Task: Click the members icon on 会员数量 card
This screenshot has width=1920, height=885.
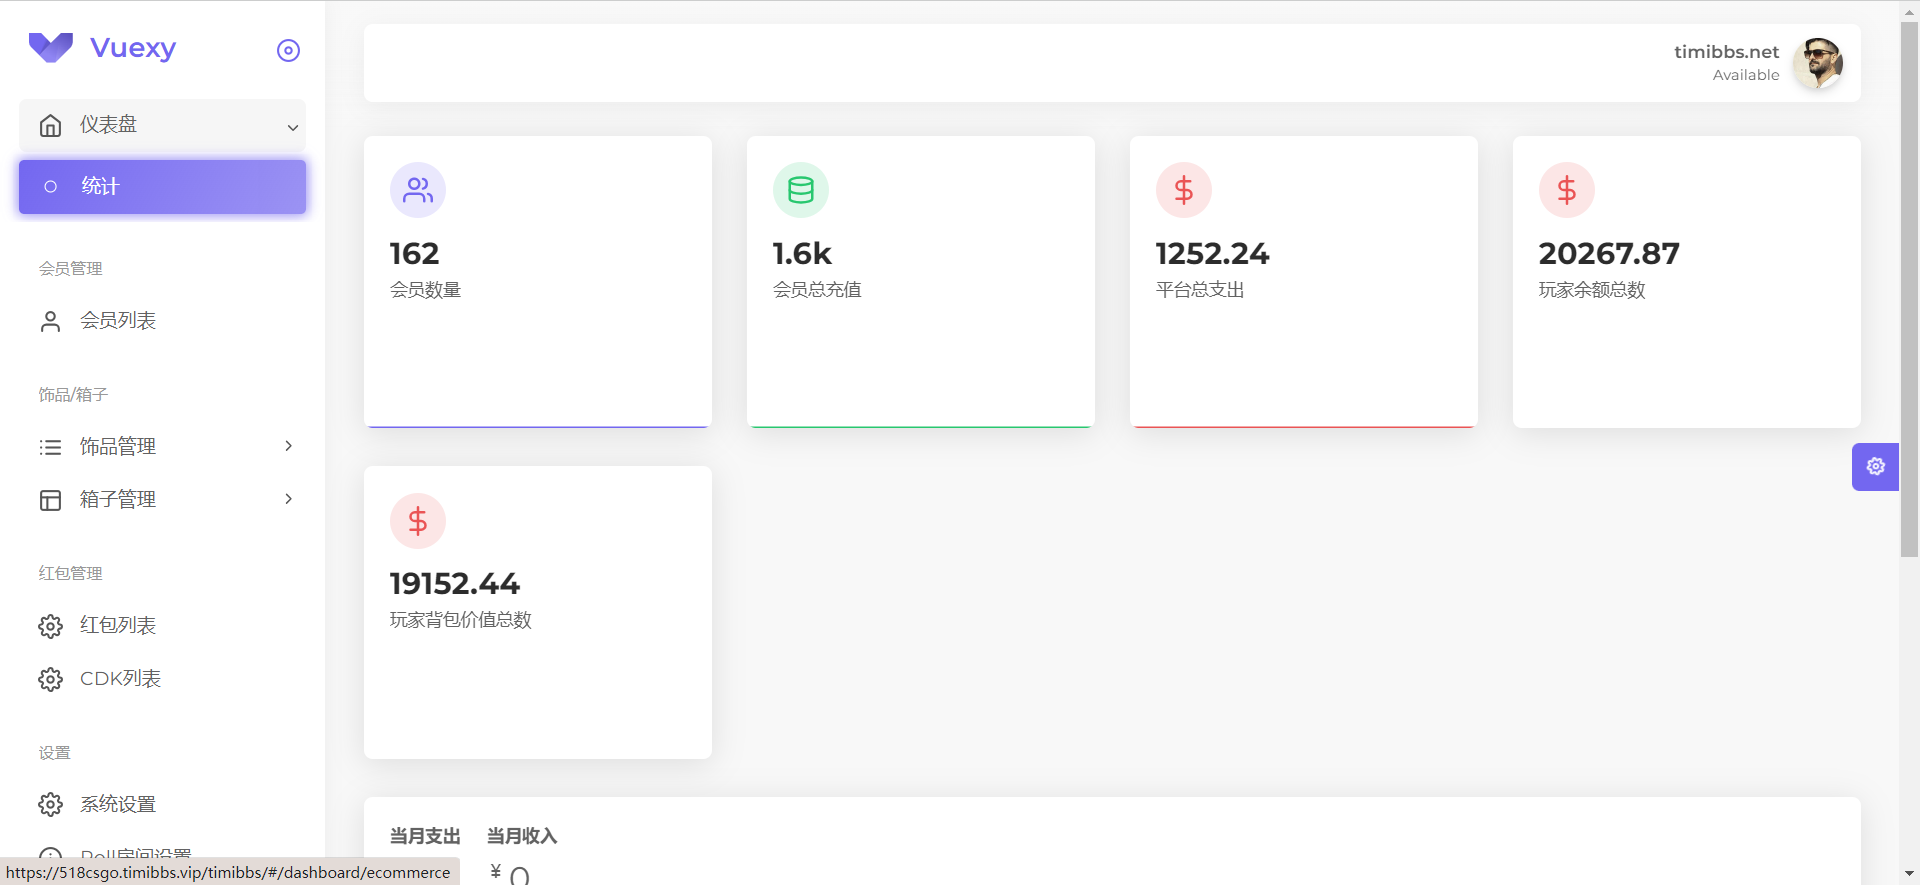Action: (x=418, y=190)
